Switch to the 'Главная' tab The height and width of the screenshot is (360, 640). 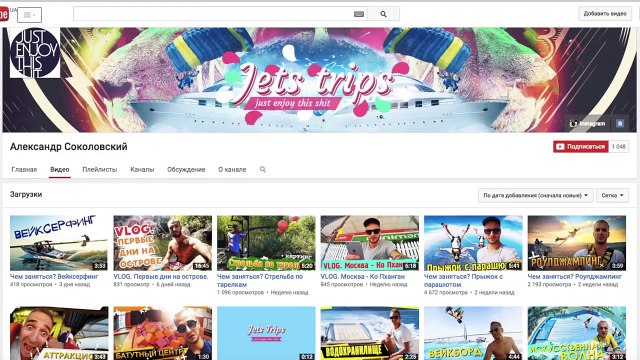pos(24,169)
